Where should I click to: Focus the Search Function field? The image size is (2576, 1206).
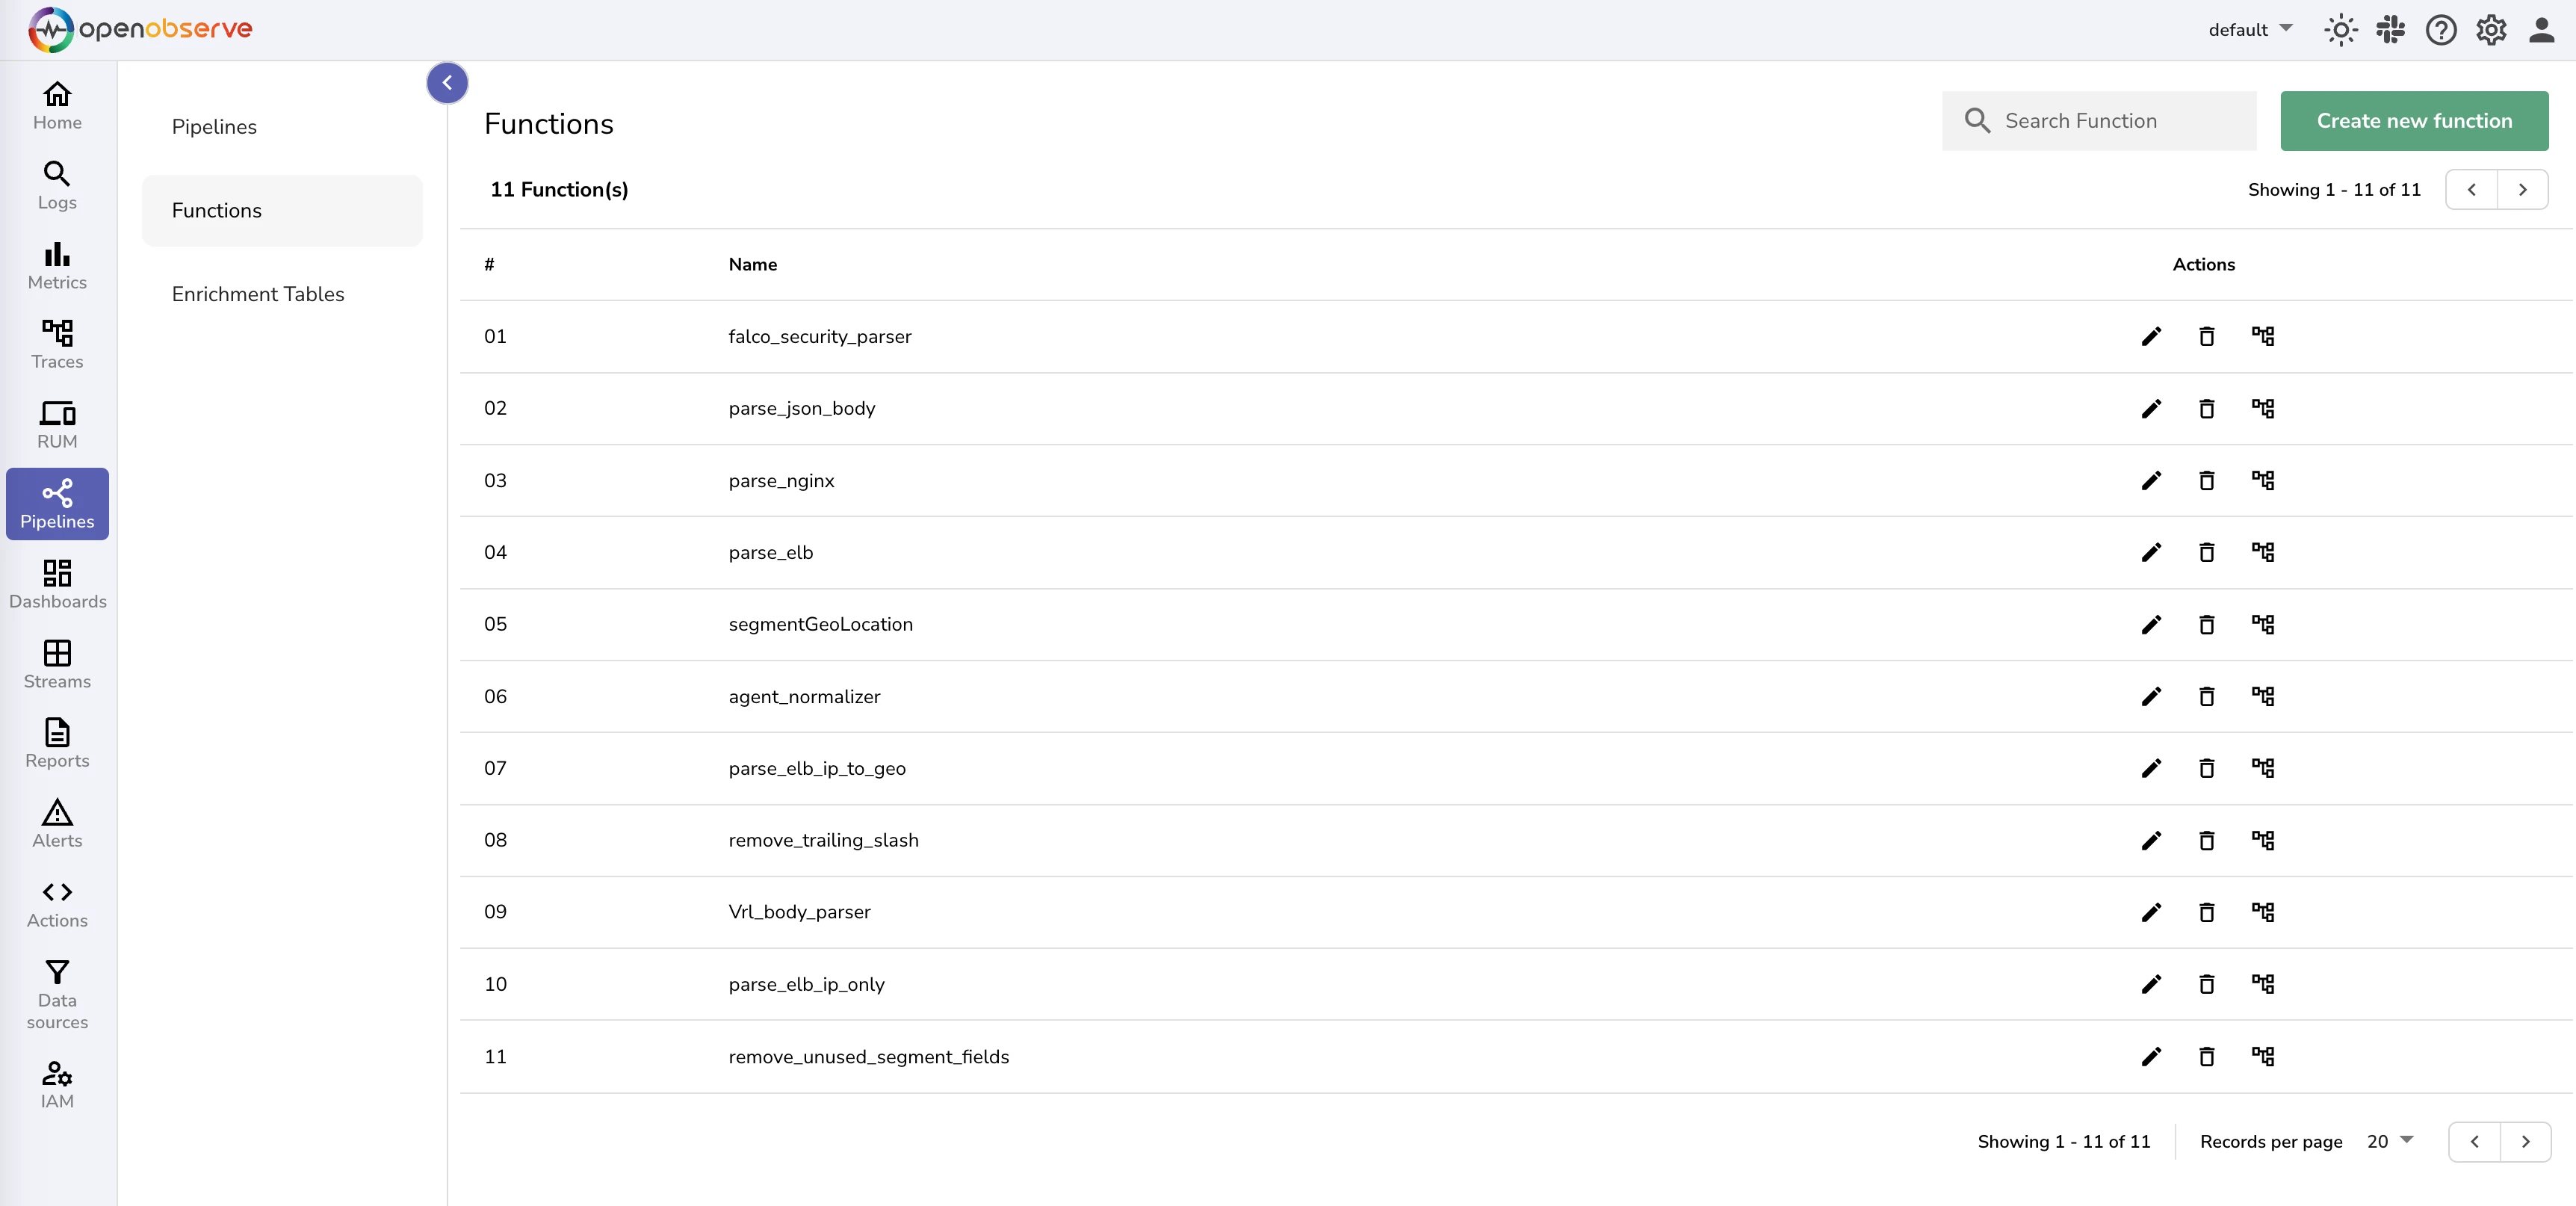point(2110,121)
